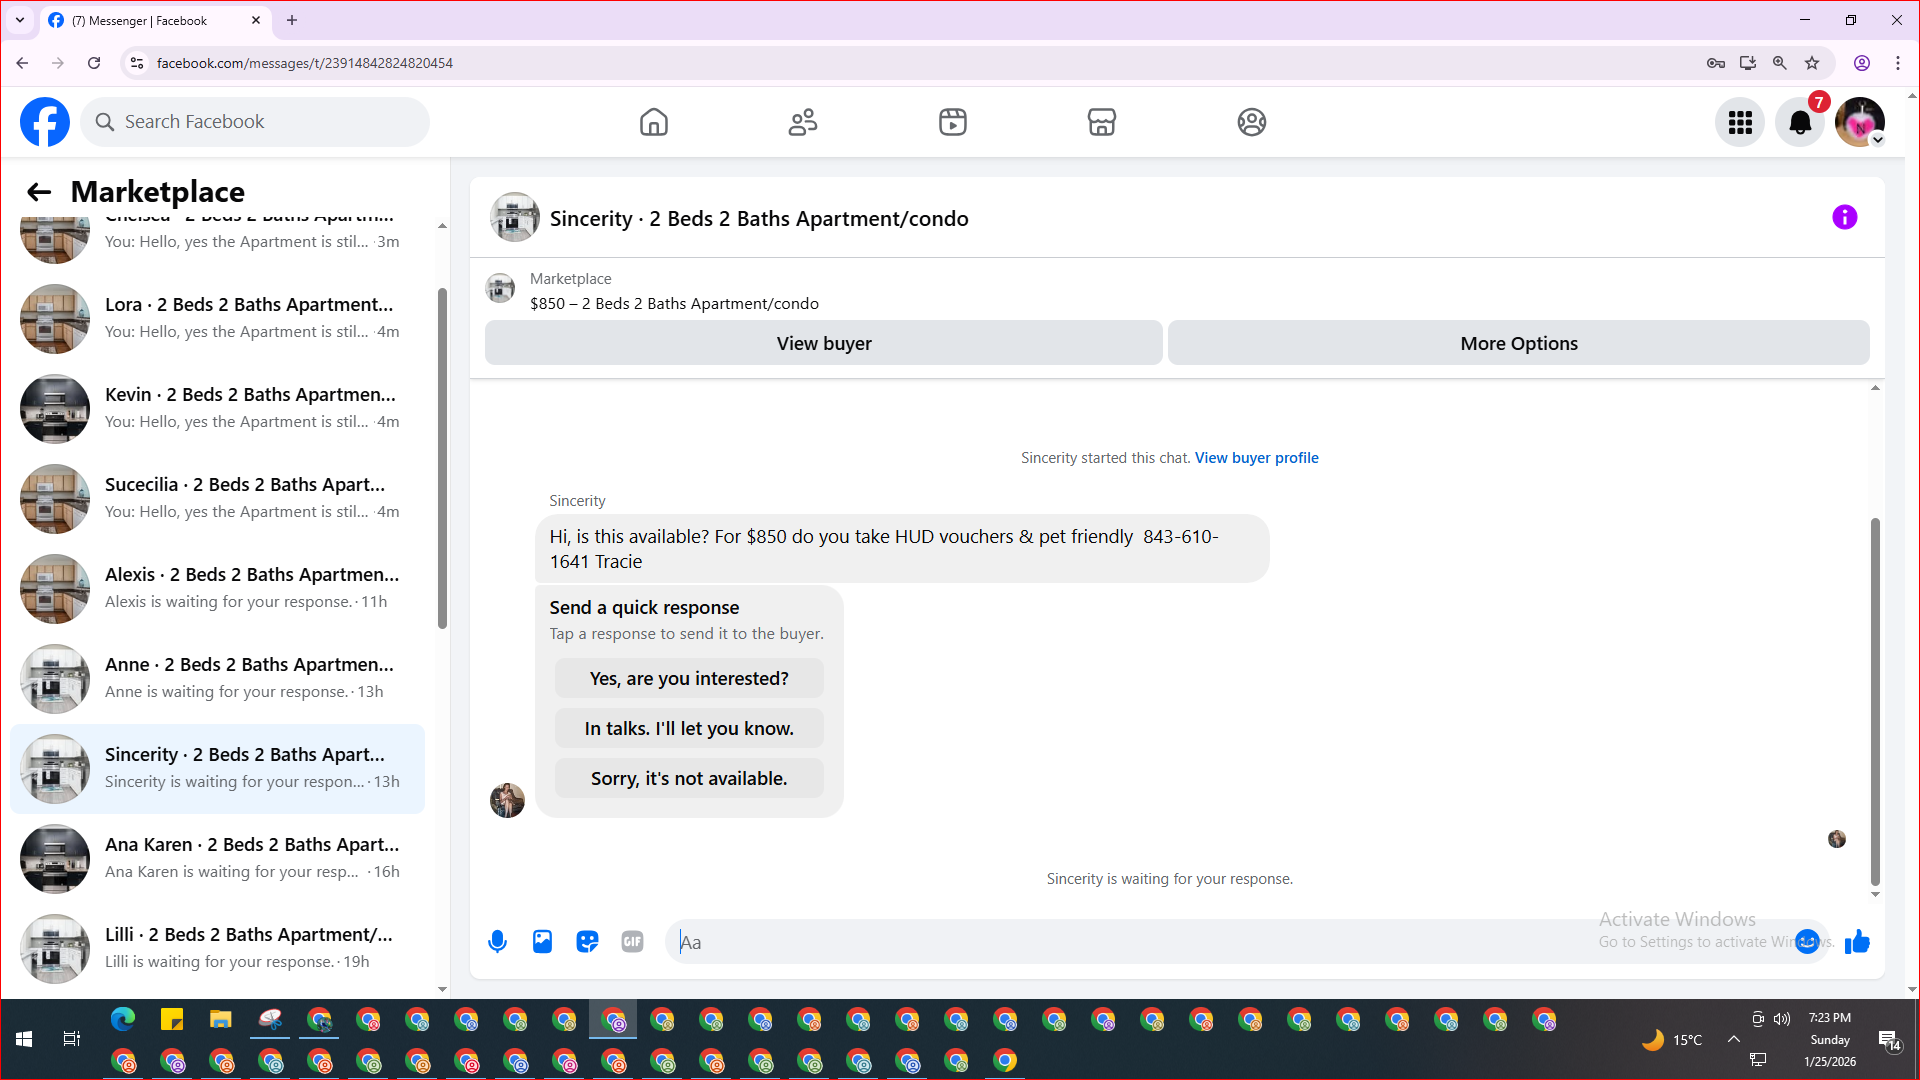This screenshot has height=1080, width=1920.
Task: Open the taskbar clock and date
Action: (1830, 1040)
